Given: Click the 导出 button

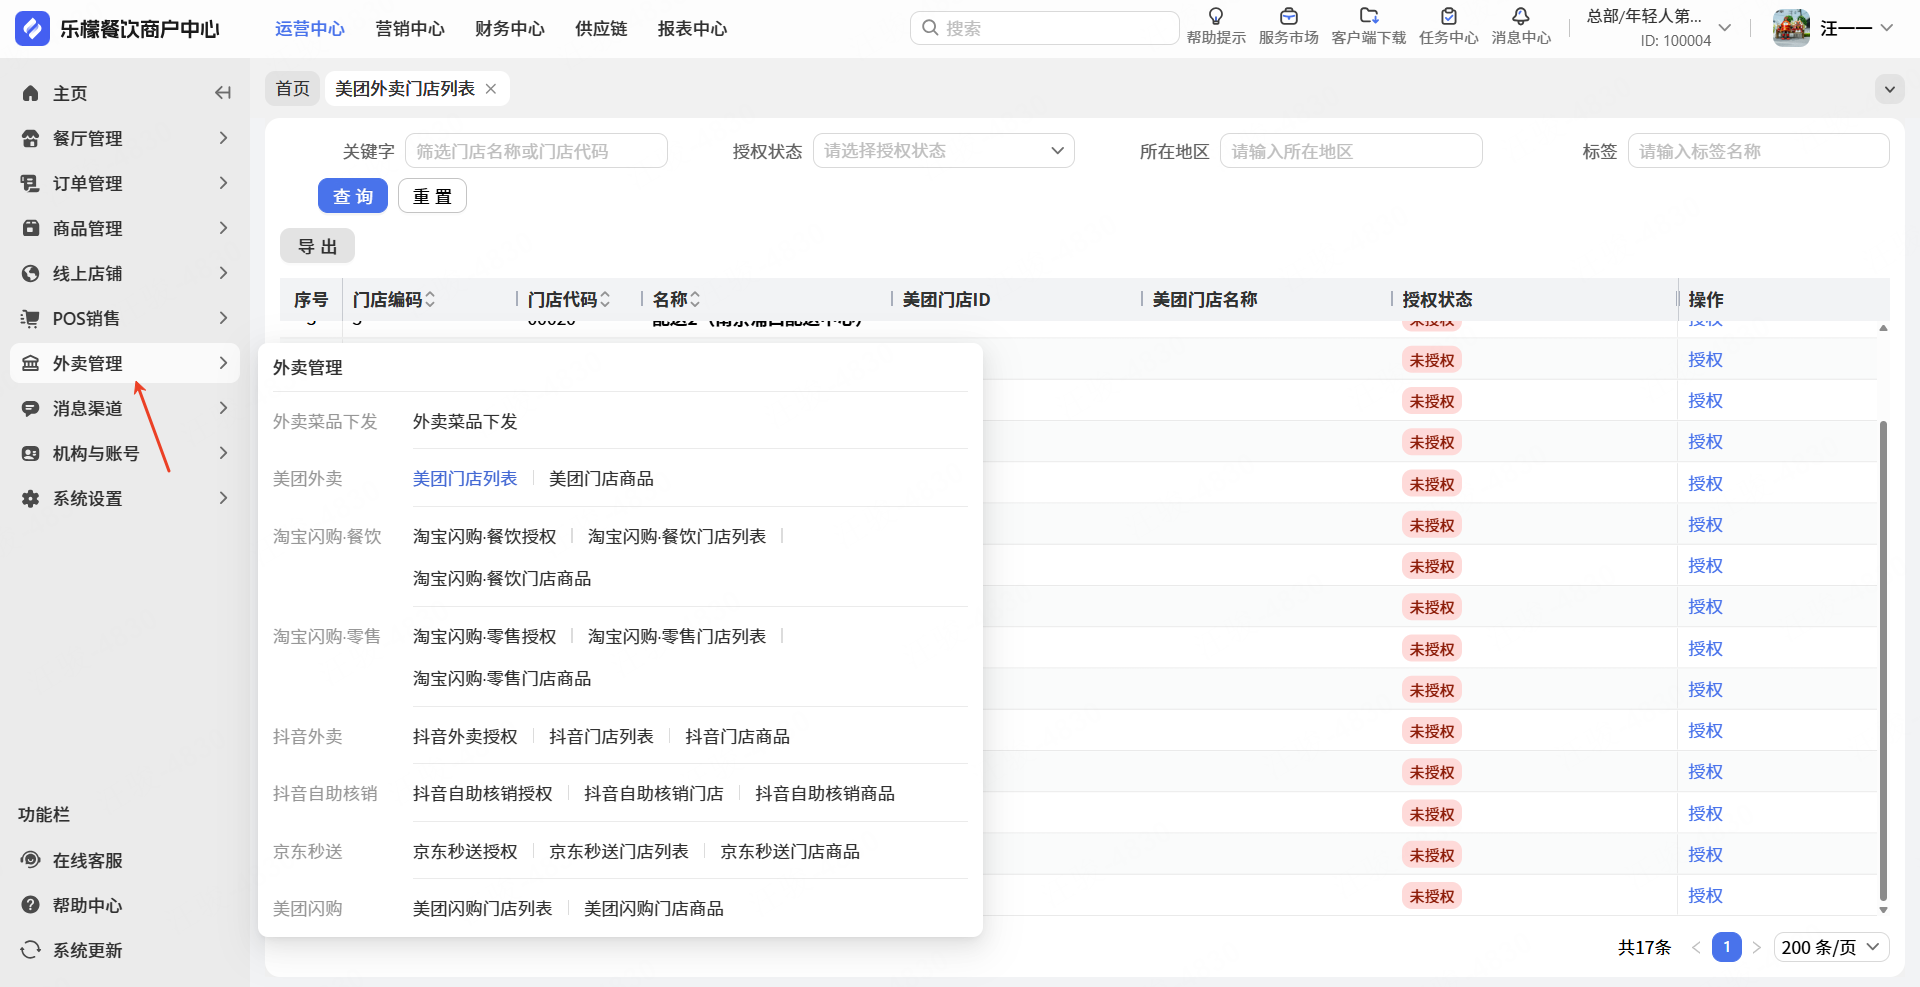Looking at the screenshot, I should click(x=317, y=246).
